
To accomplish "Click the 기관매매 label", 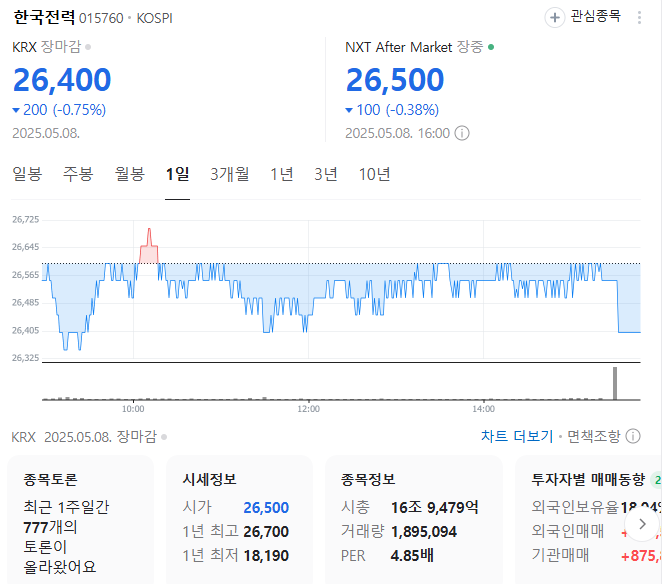I will pyautogui.click(x=560, y=555).
